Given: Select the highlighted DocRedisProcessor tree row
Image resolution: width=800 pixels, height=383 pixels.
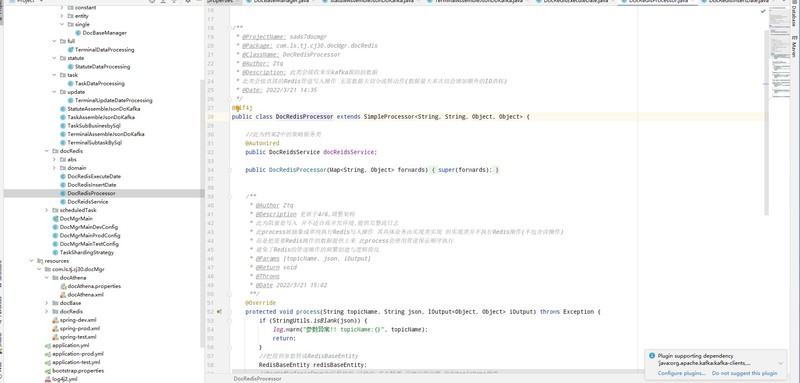Looking at the screenshot, I should pyautogui.click(x=104, y=193).
